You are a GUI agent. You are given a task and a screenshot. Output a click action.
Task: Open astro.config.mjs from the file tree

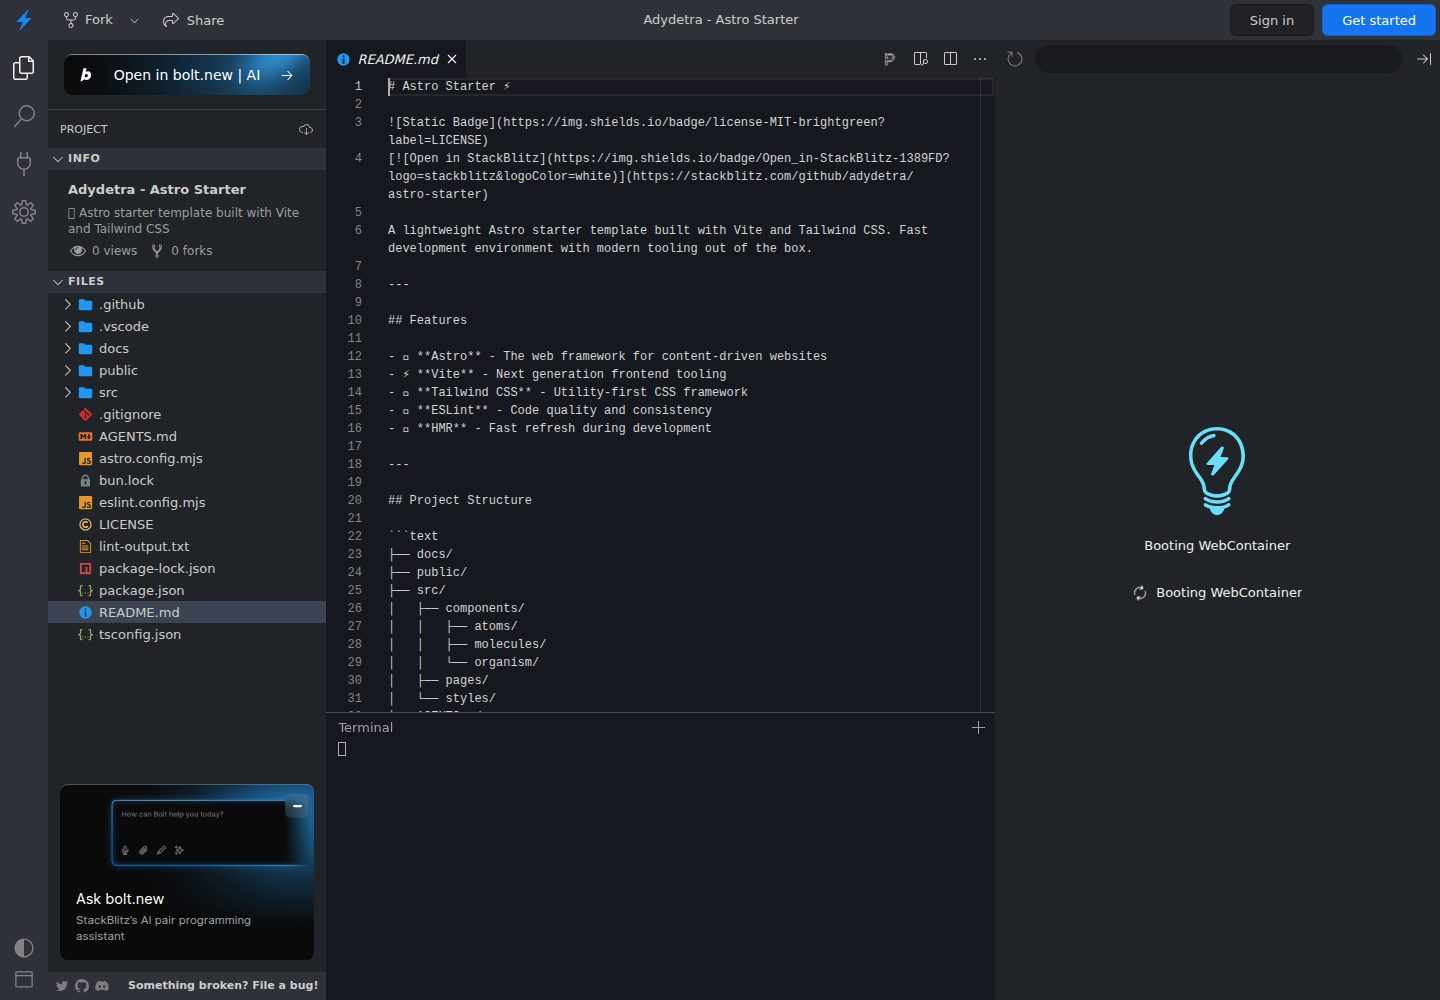(187, 458)
